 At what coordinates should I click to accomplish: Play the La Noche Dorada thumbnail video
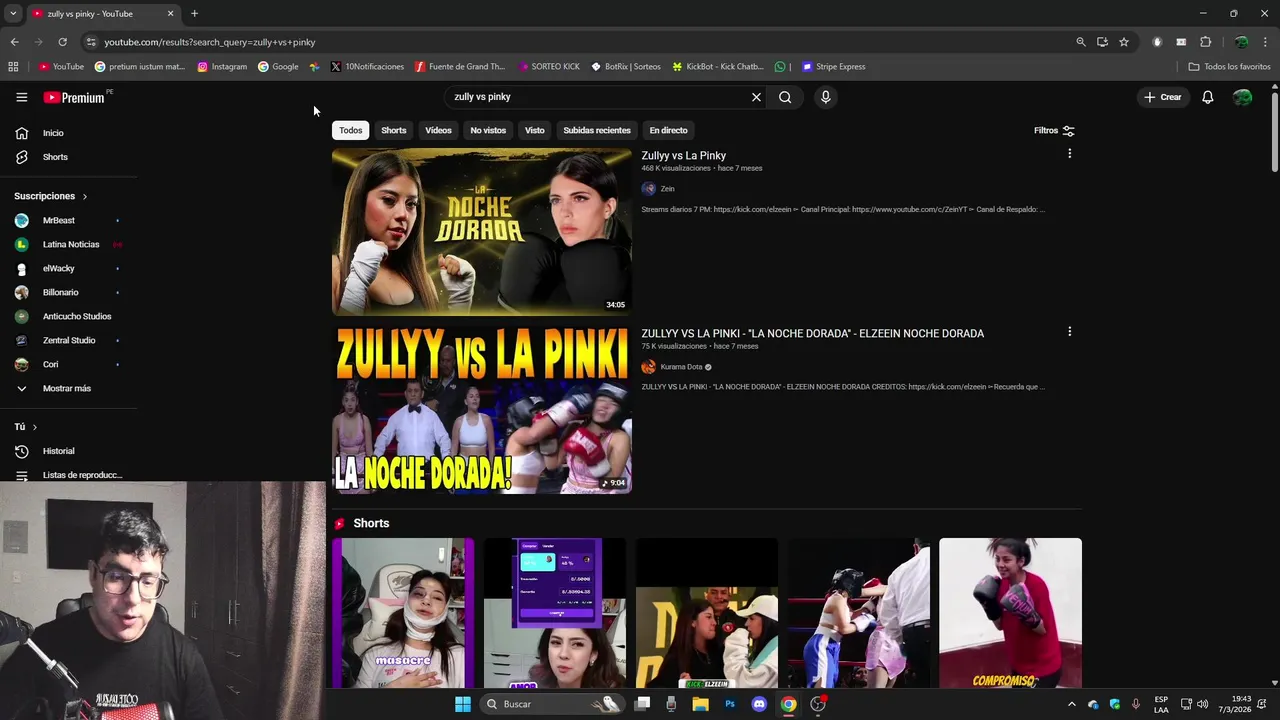[x=482, y=232]
